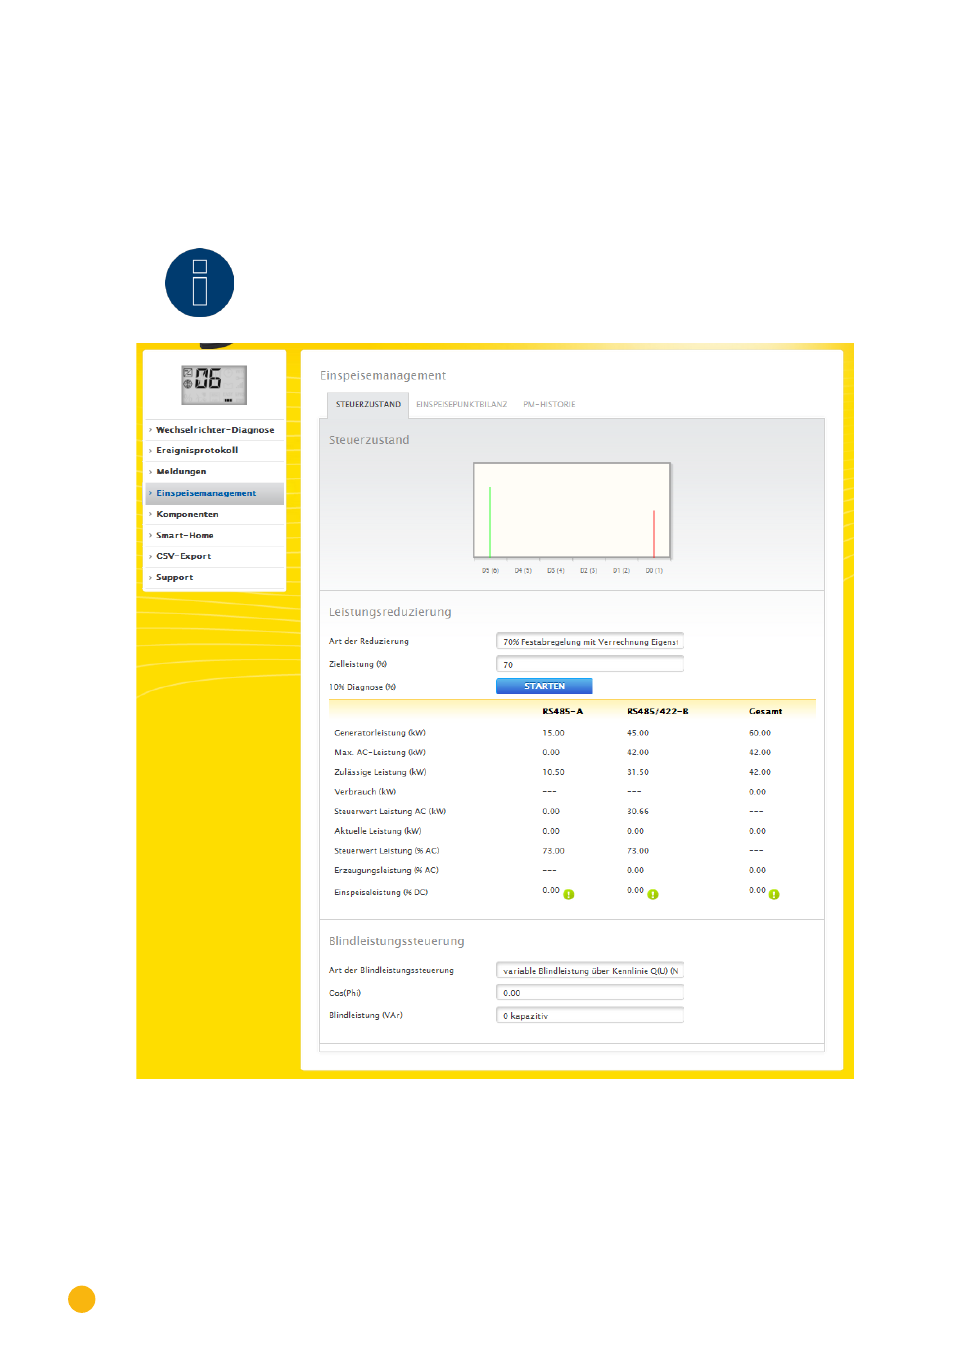
Task: Click warning icon in Gesamt Einspeiseleistung cell
Action: [774, 894]
